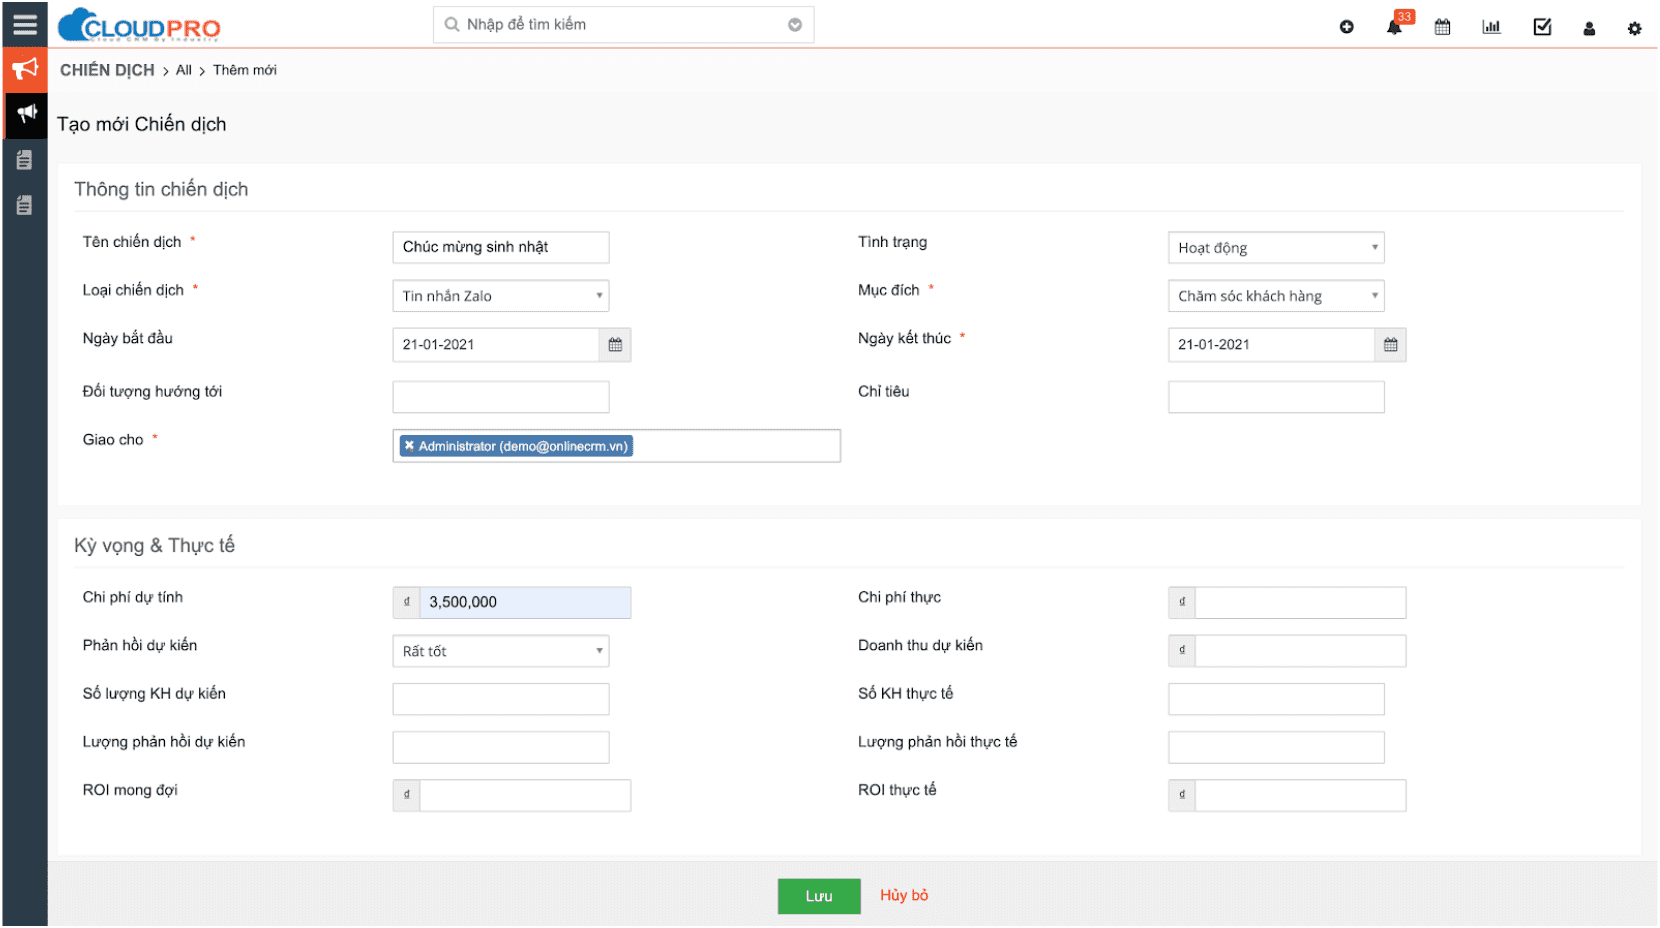Viewport: 1660px width, 928px height.
Task: Select the campaign bullhorn sidebar icon
Action: click(26, 114)
